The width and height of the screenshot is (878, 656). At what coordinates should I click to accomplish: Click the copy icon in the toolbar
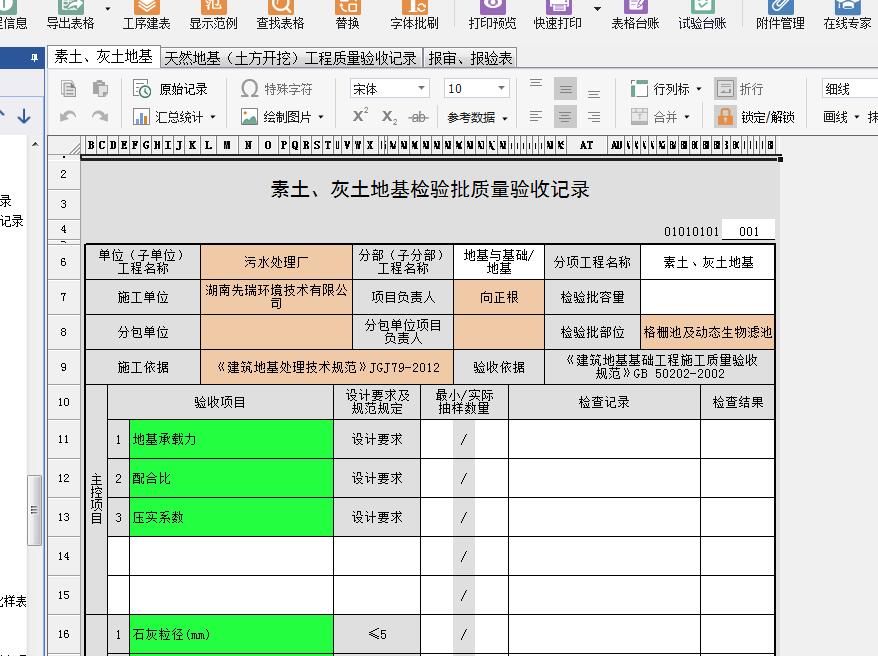69,89
